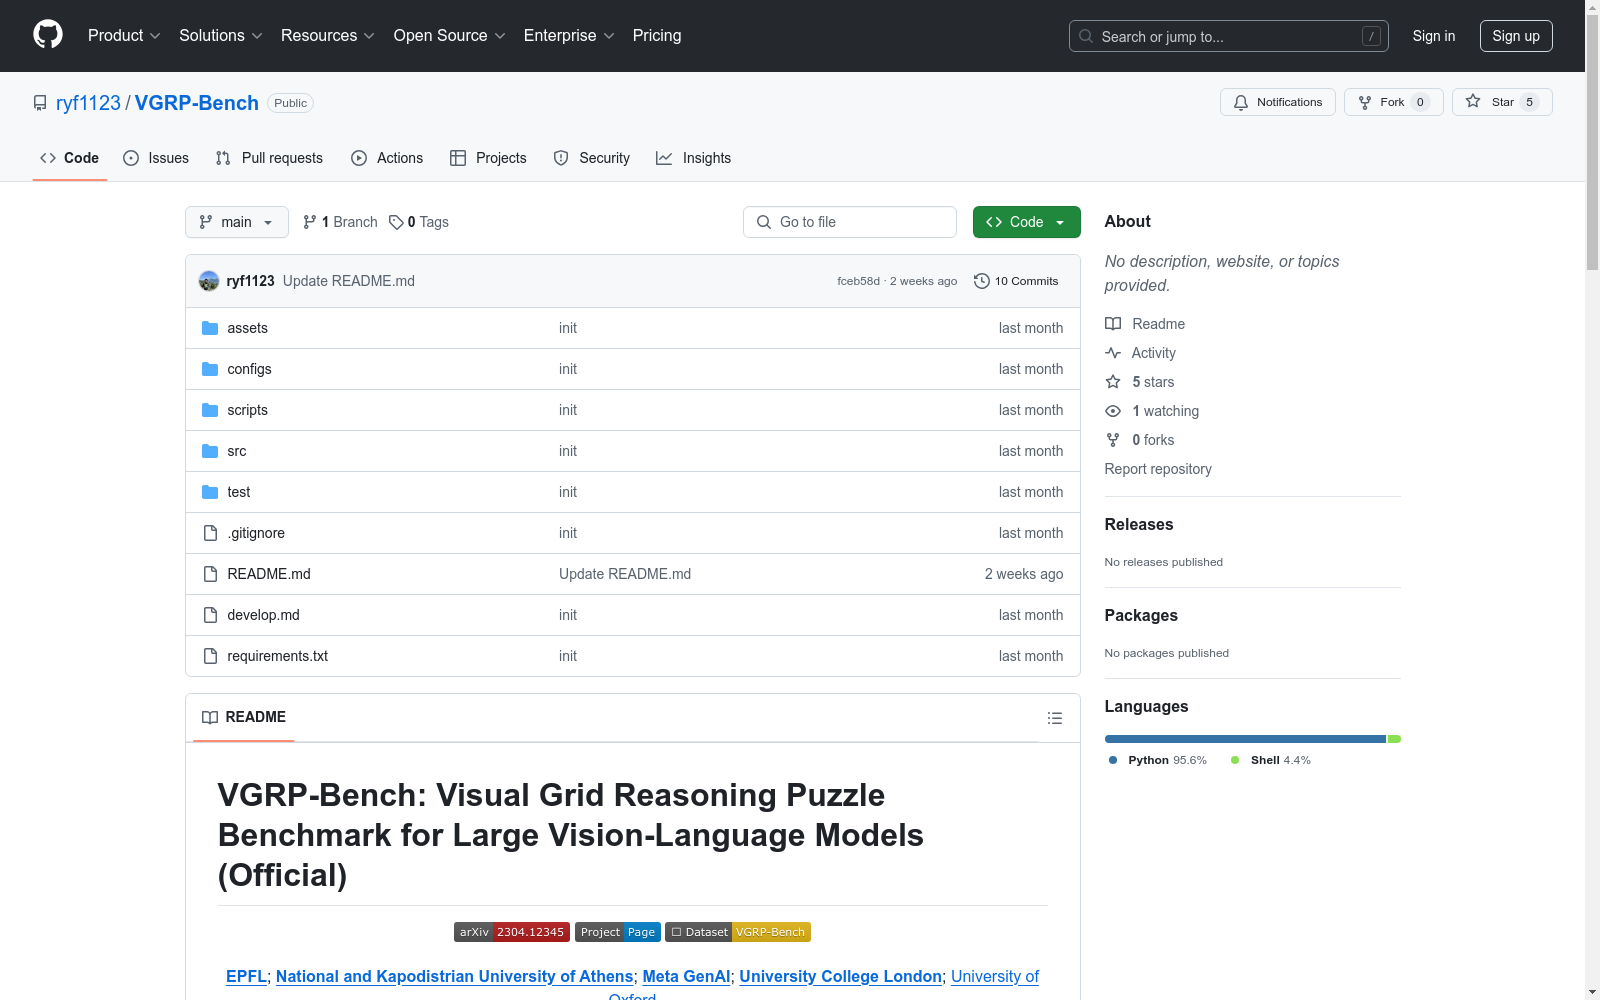
Task: Open the Meta GenAI affiliation link
Action: pos(686,976)
